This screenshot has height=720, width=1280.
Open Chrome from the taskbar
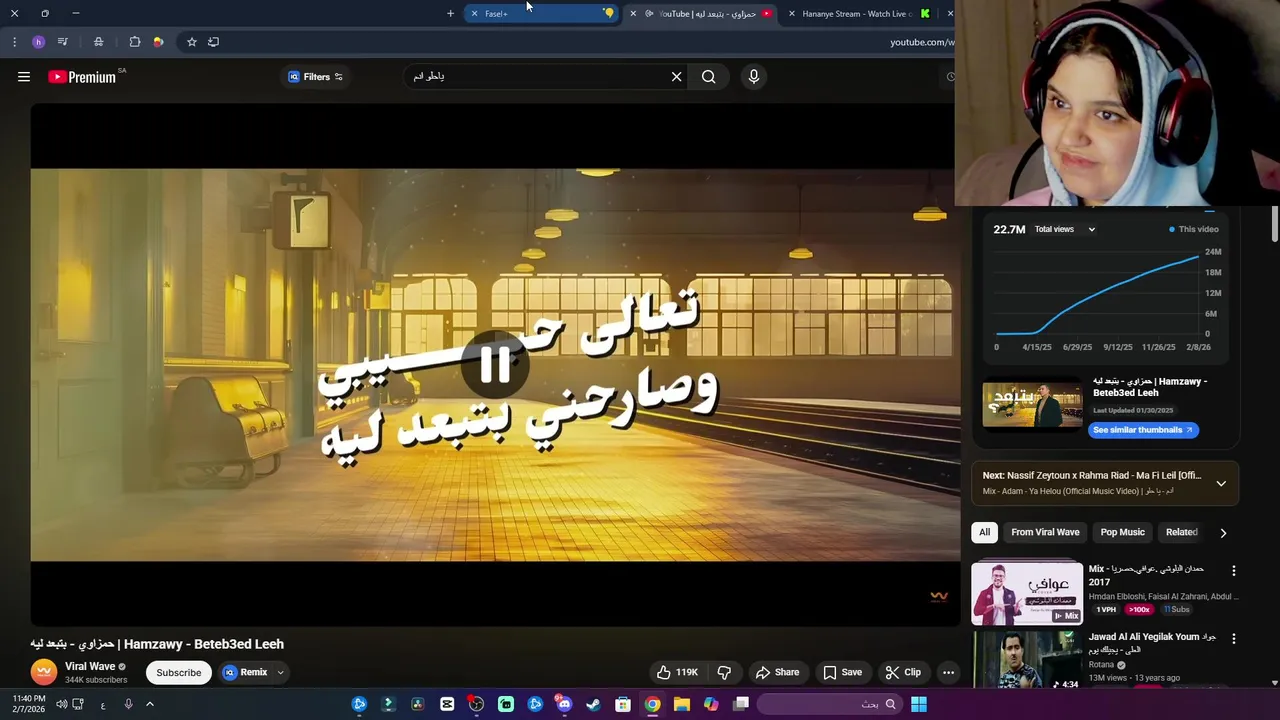click(652, 705)
